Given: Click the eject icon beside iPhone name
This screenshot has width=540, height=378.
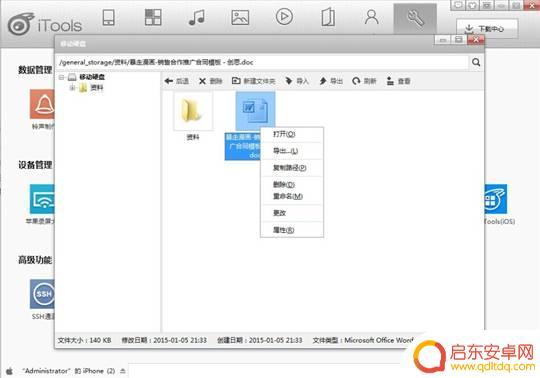Looking at the screenshot, I should coord(123,371).
